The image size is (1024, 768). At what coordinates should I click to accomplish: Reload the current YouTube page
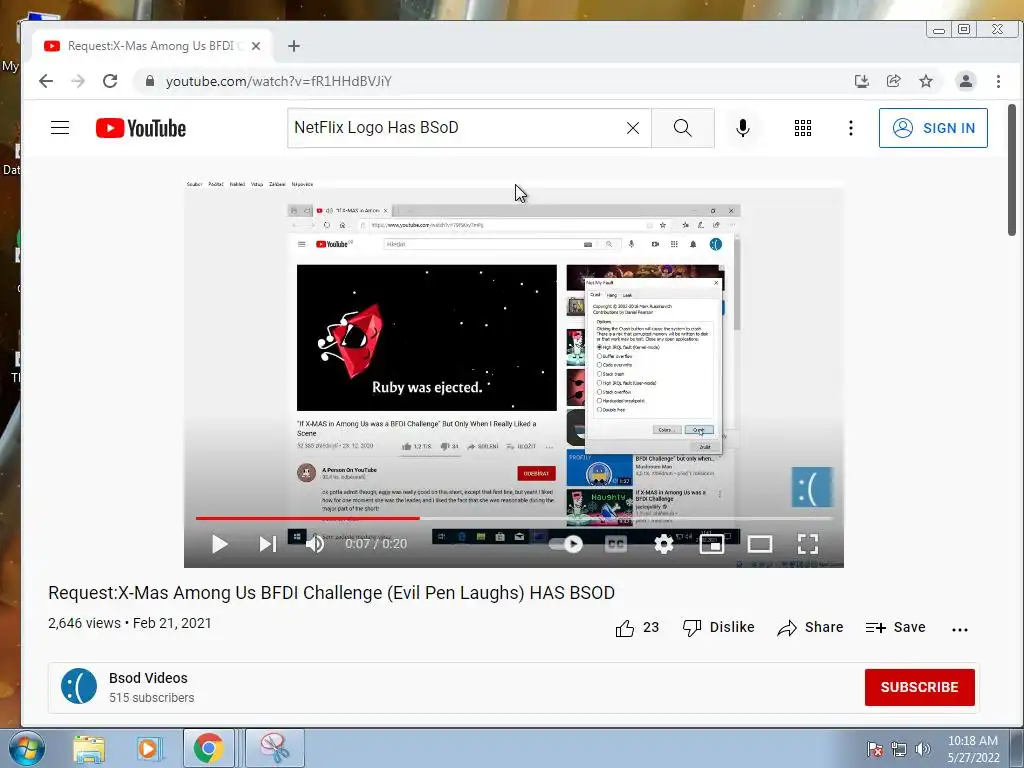[x=110, y=81]
